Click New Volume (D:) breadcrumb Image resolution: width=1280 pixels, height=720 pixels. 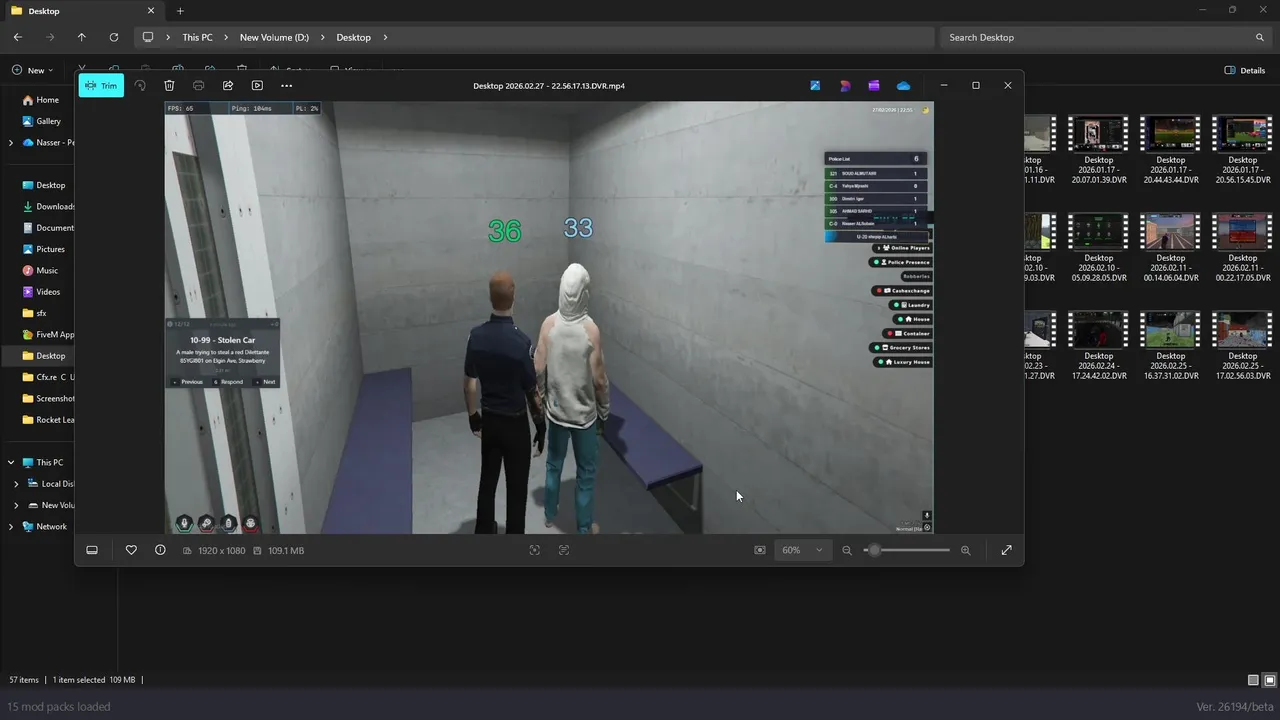[274, 37]
